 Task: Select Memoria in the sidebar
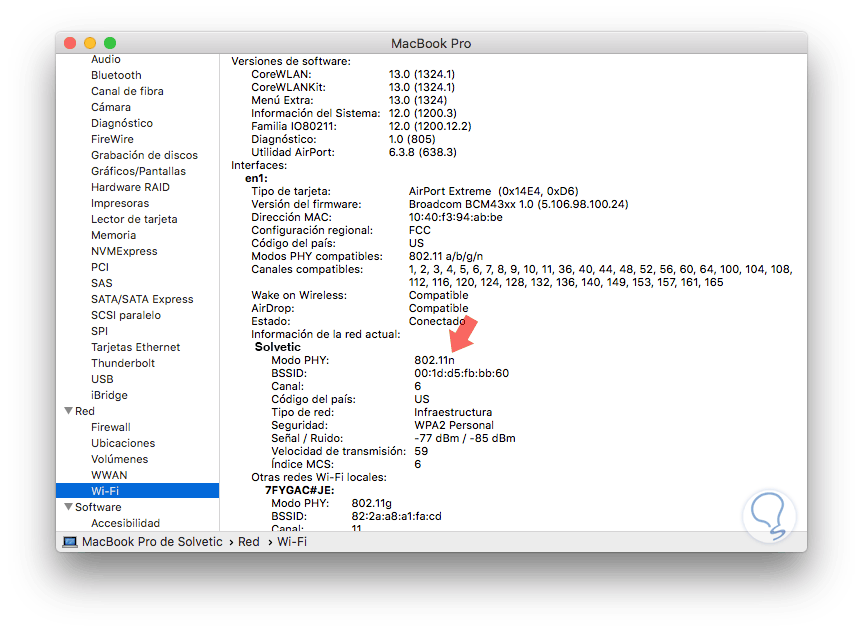coord(113,235)
